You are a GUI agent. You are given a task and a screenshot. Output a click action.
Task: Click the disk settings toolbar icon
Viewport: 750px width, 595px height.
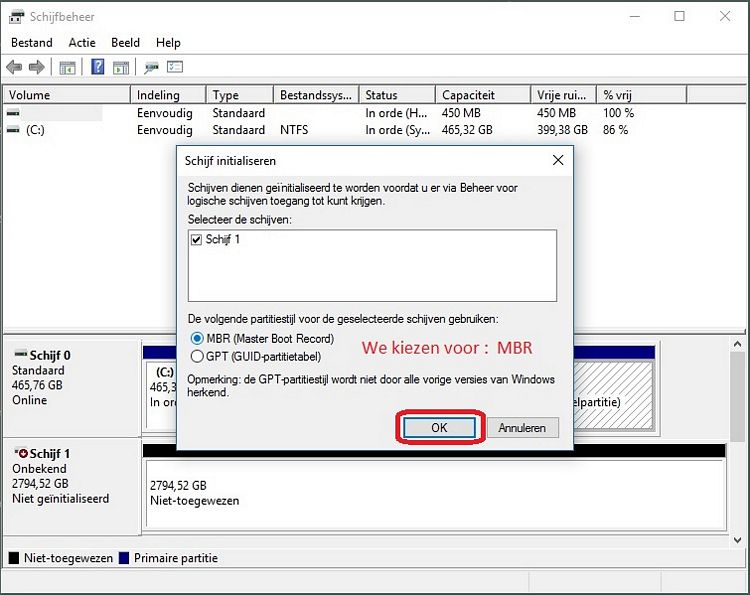point(151,67)
